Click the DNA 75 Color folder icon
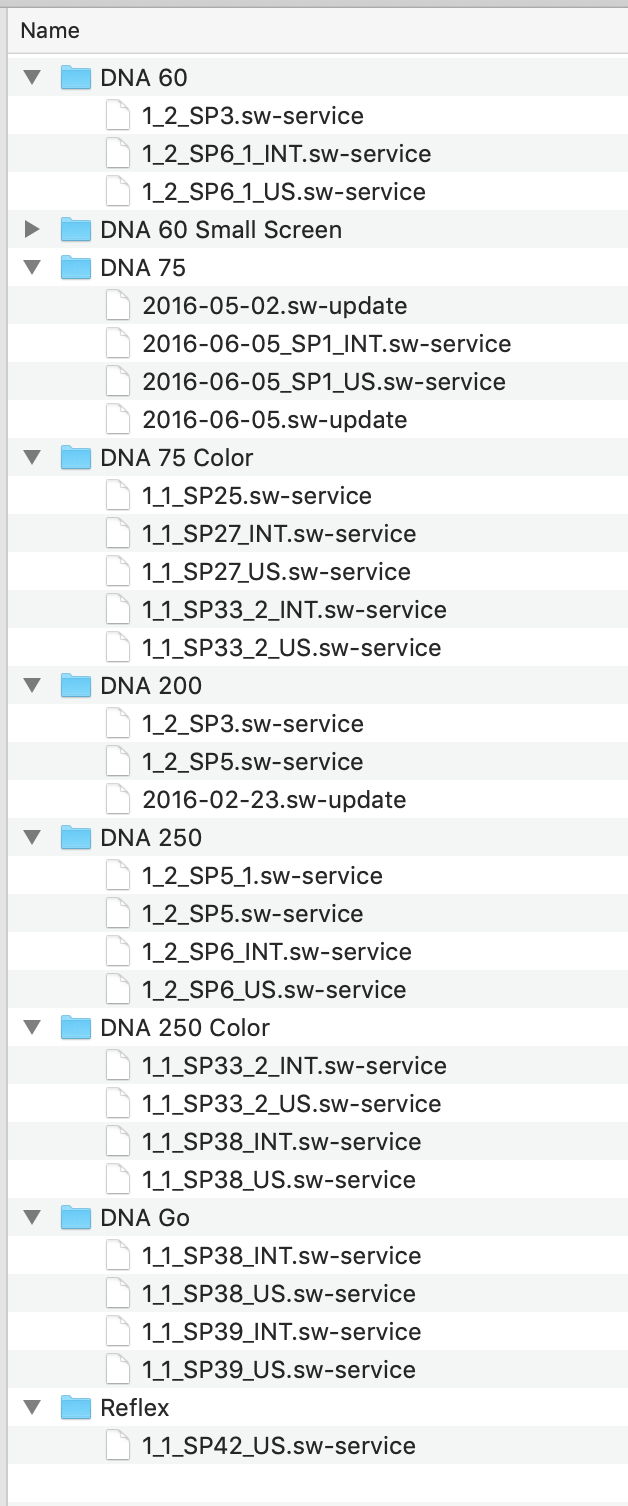This screenshot has height=1506, width=628. point(76,458)
